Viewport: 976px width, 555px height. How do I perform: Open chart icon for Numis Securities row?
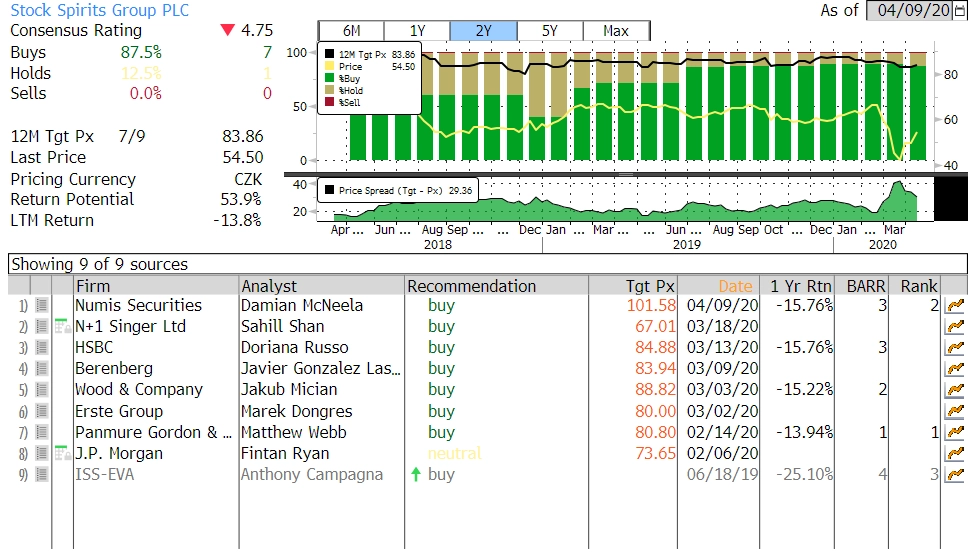tap(954, 305)
